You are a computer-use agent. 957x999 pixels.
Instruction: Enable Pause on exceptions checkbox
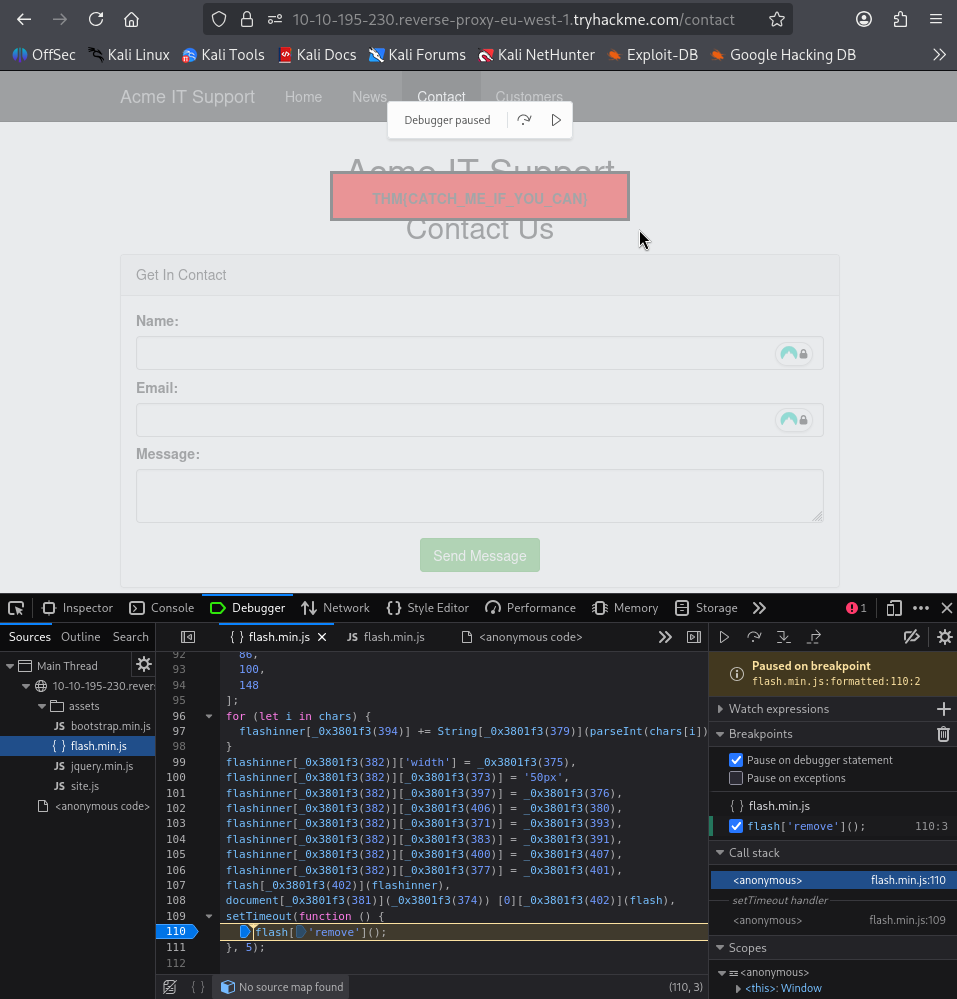click(x=736, y=778)
